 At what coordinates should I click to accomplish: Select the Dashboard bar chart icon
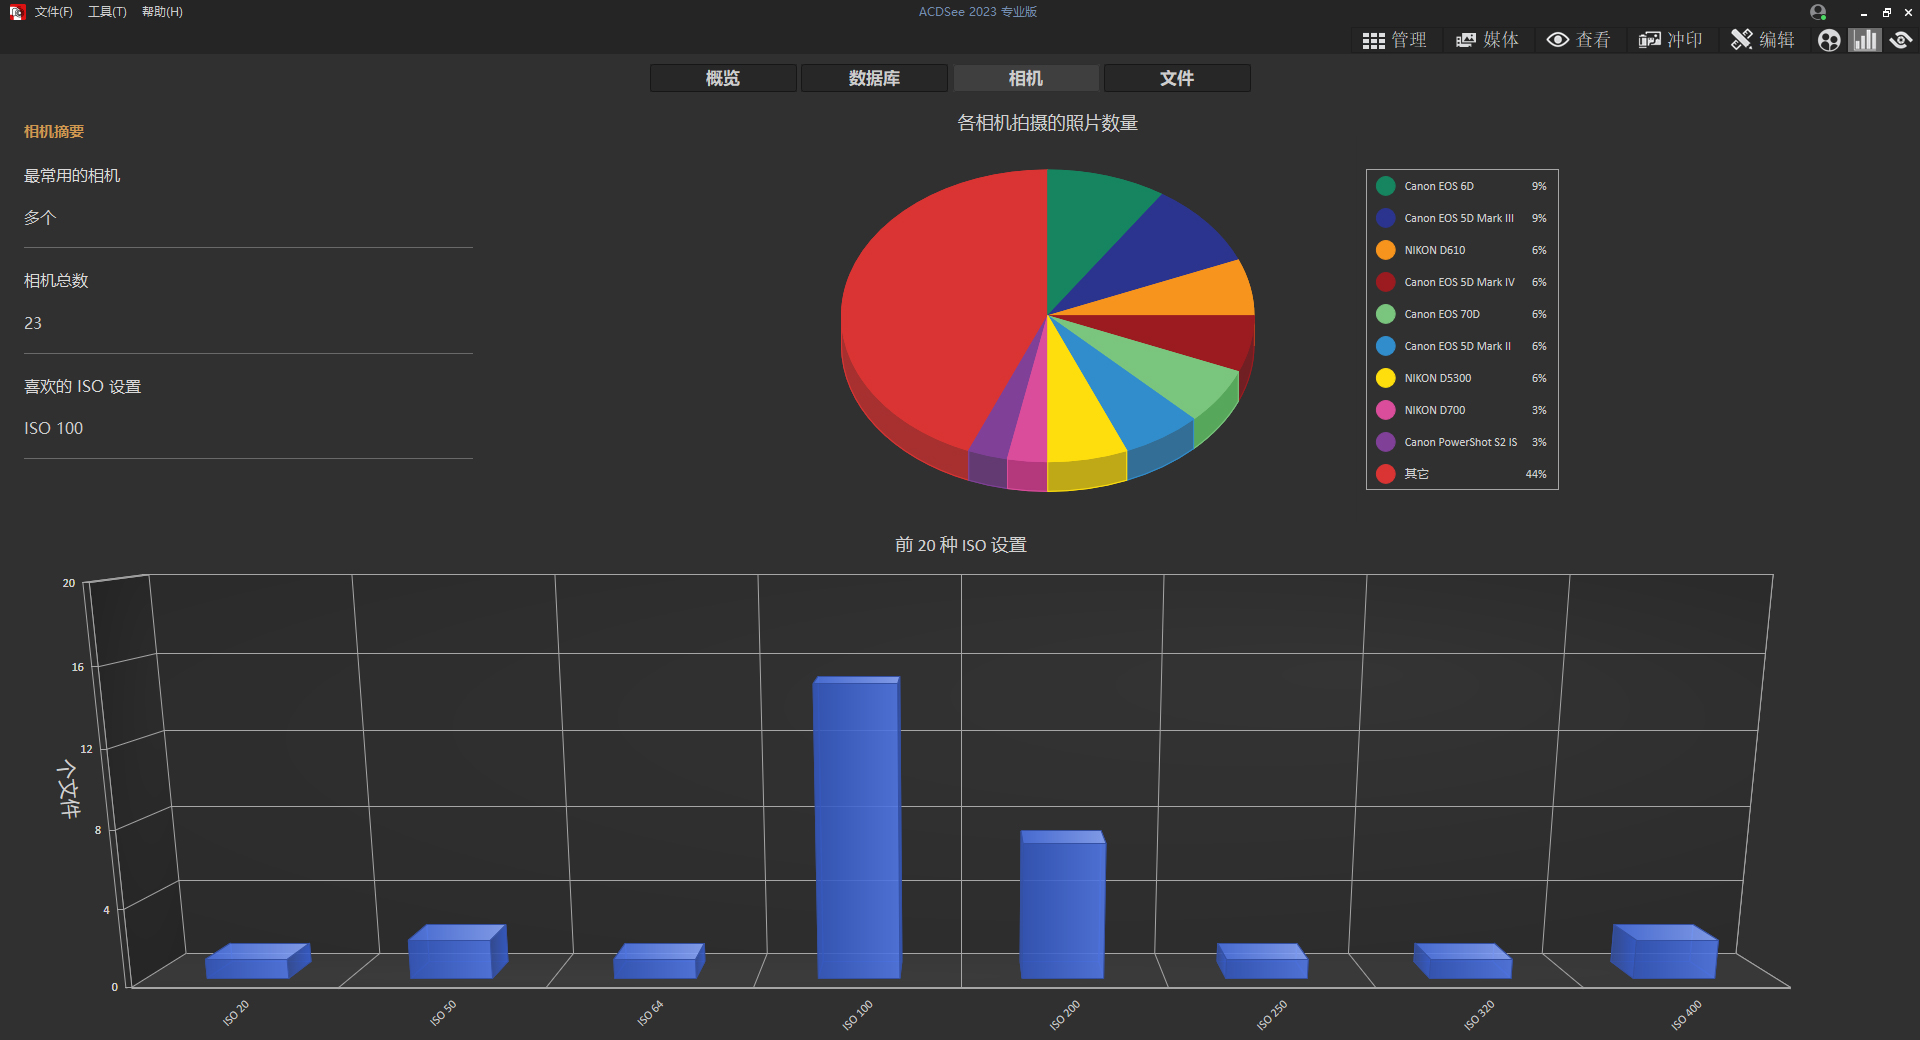tap(1865, 40)
